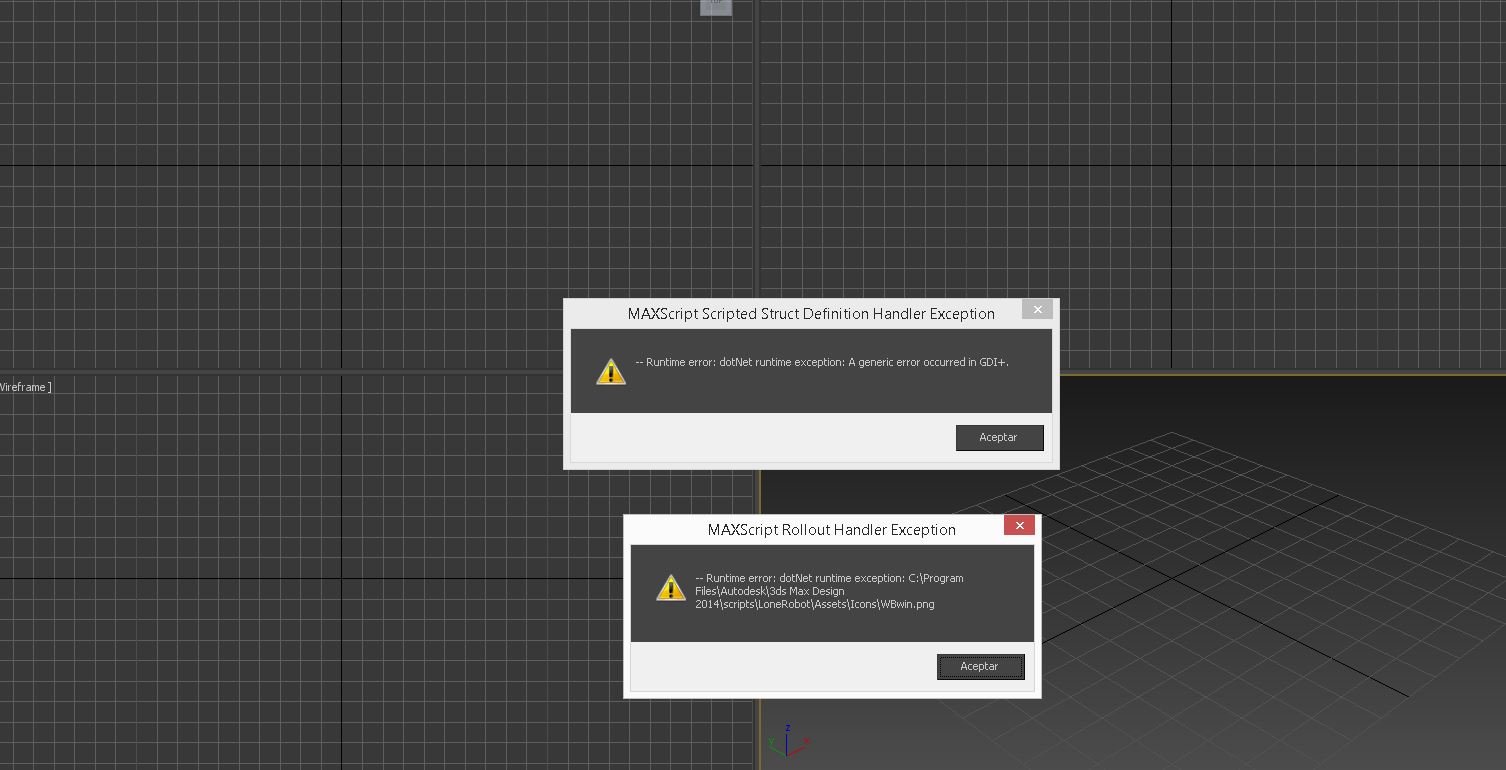Close the Rollout Handler Exception dialog with red X
This screenshot has width=1506, height=770.
click(x=1019, y=526)
